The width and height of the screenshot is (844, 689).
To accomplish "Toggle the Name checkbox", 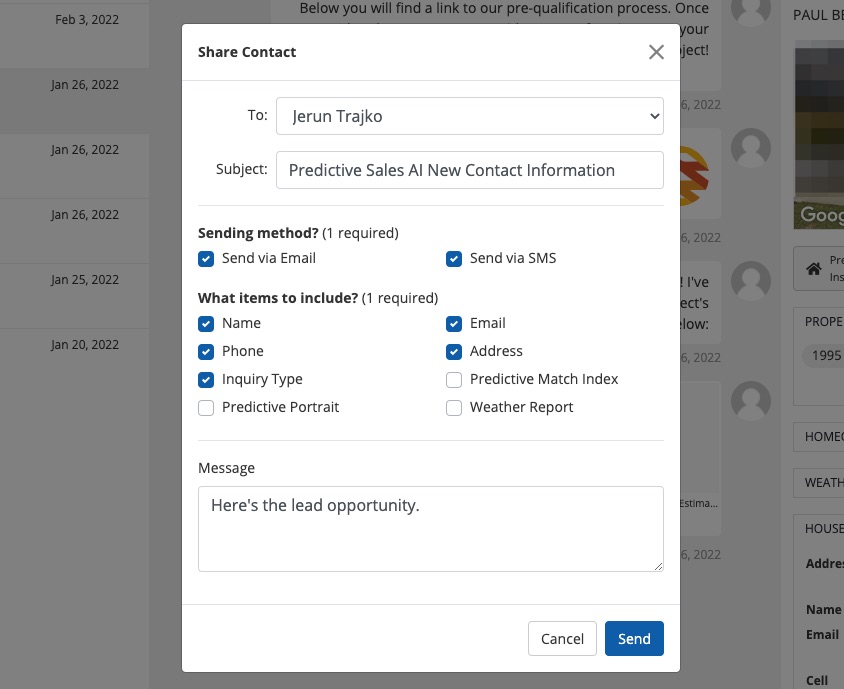I will point(206,323).
